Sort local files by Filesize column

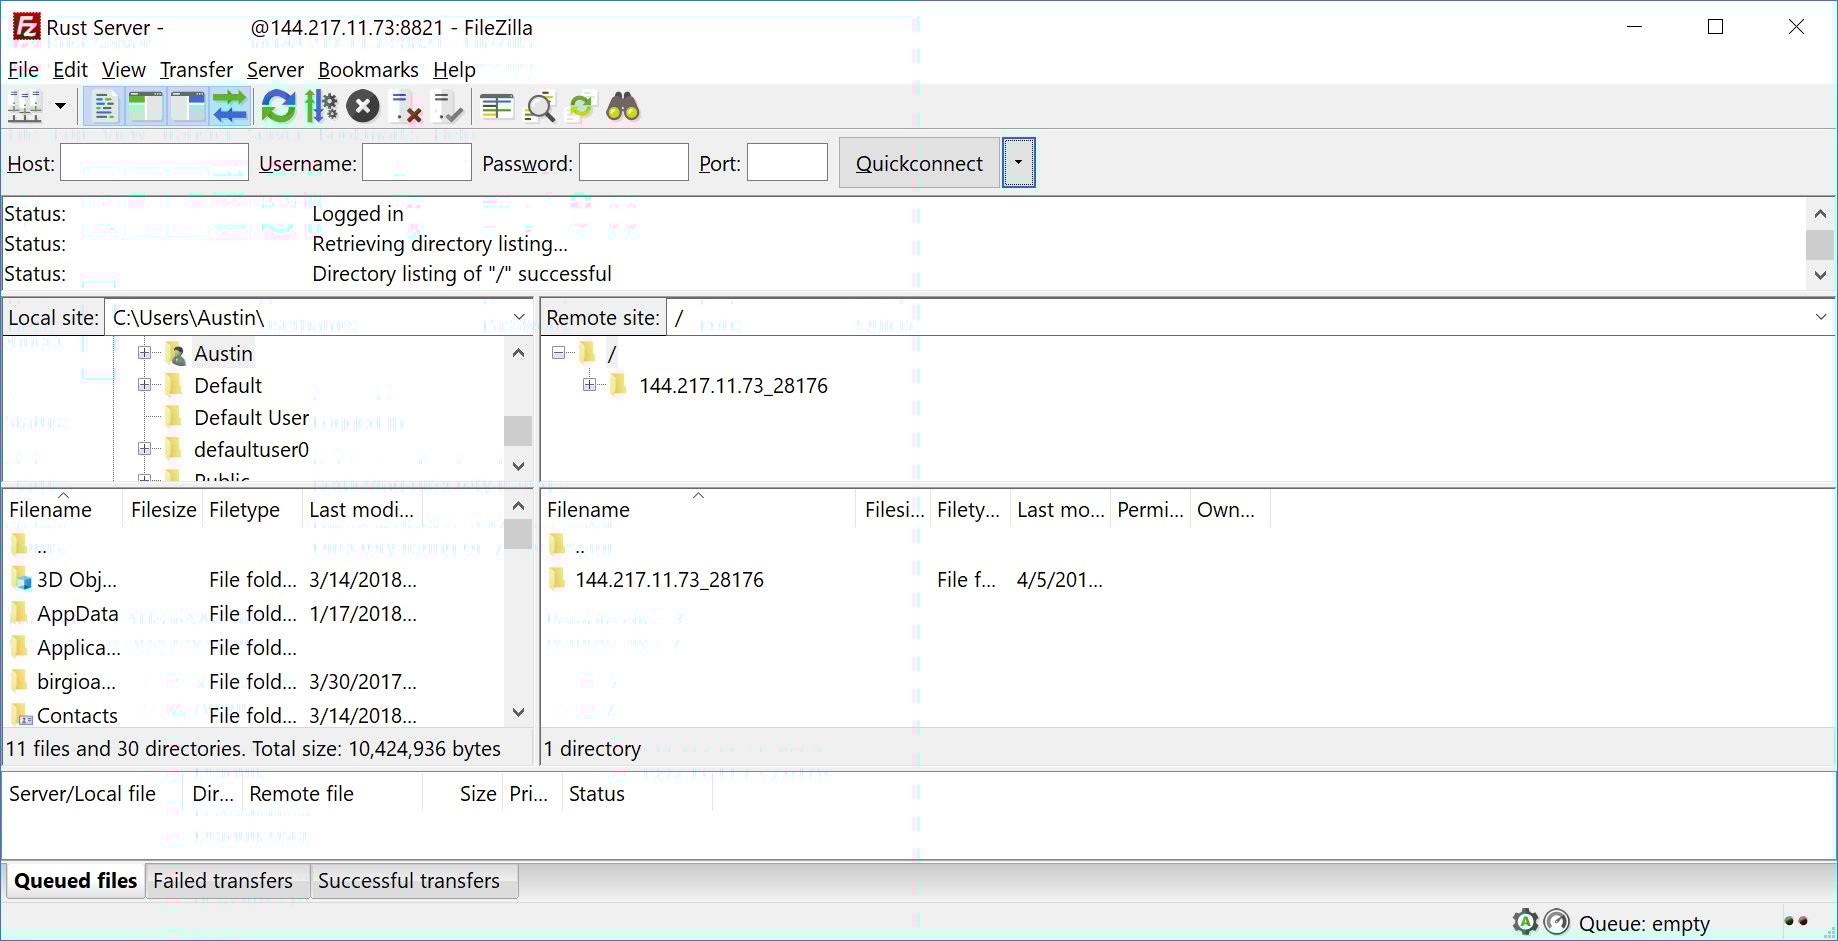pyautogui.click(x=163, y=510)
